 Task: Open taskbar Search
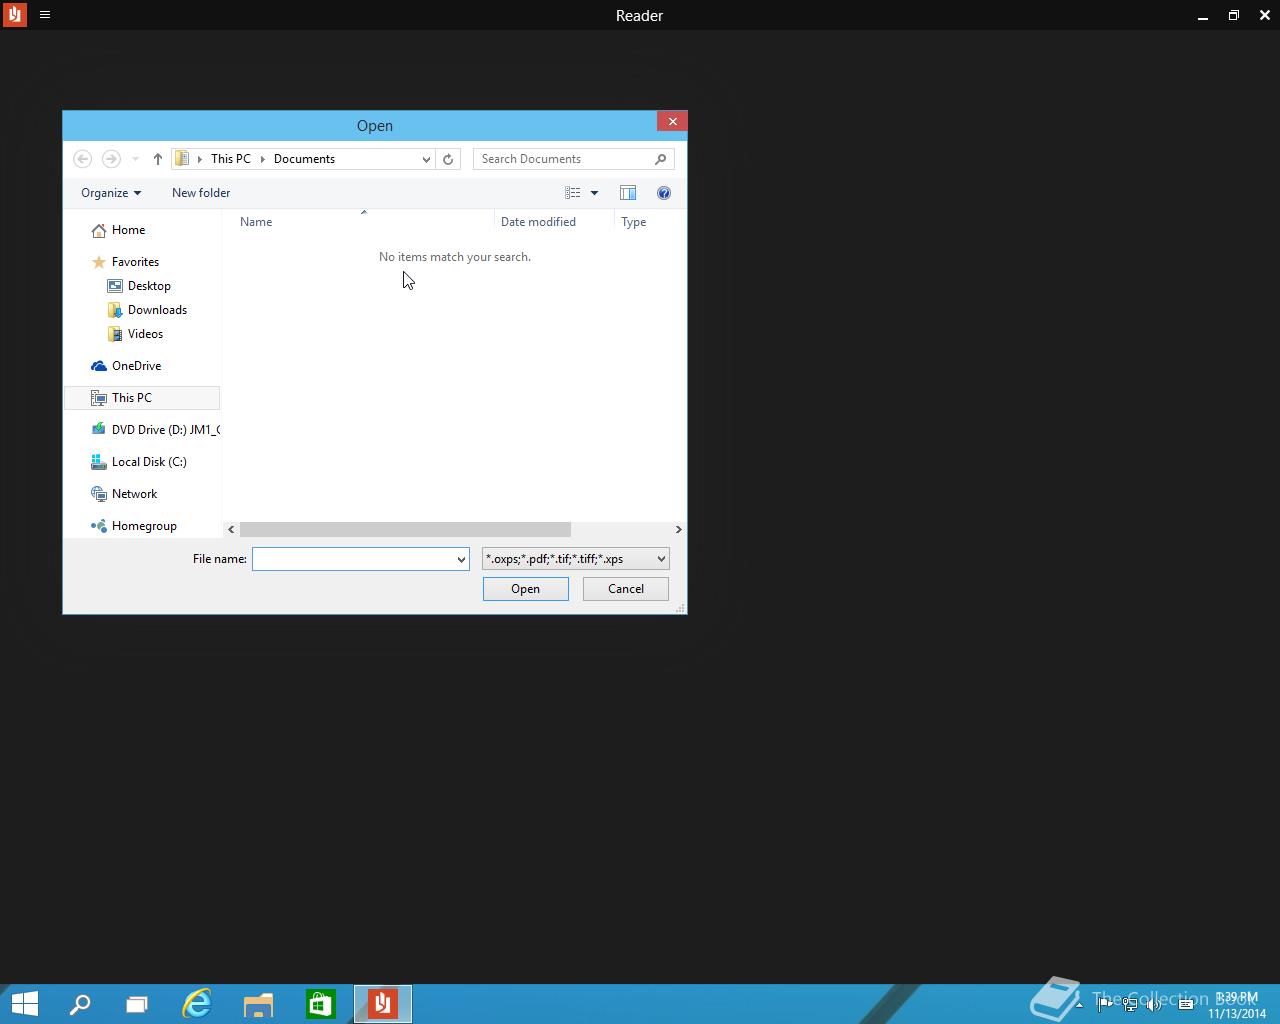pos(79,1004)
